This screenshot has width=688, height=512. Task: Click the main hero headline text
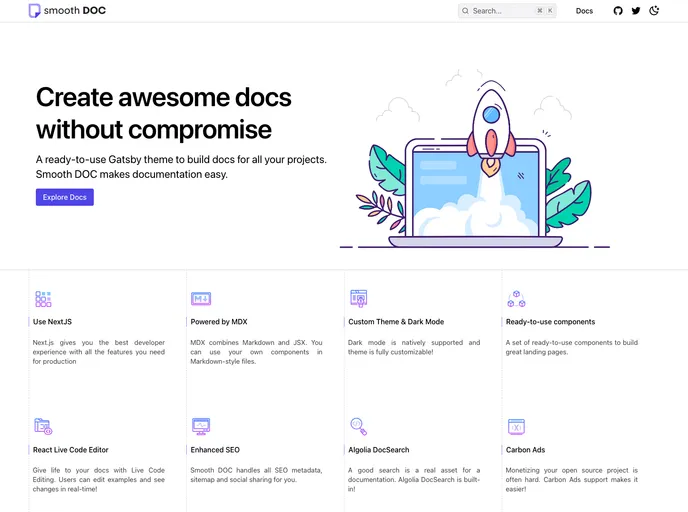coord(163,113)
